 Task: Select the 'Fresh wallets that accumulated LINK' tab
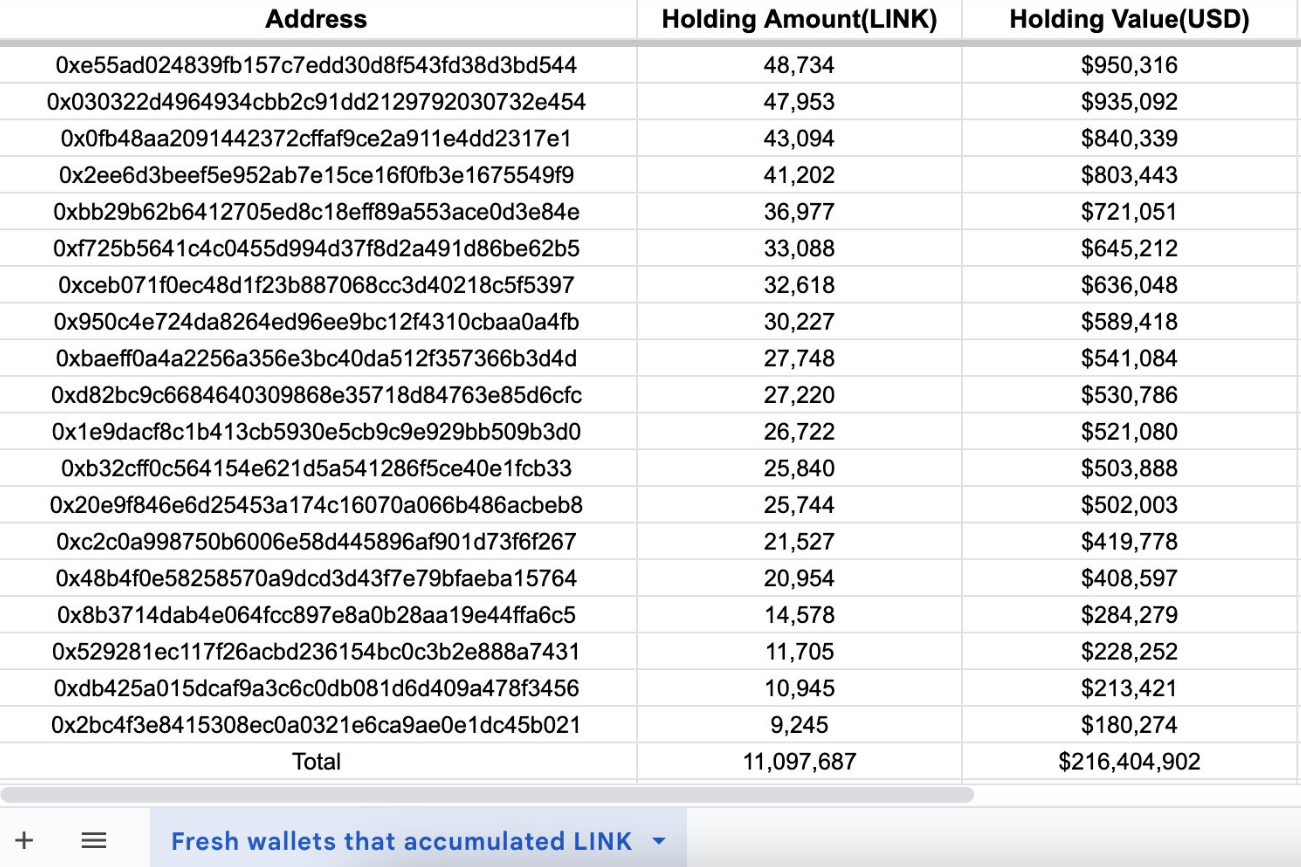tap(401, 841)
